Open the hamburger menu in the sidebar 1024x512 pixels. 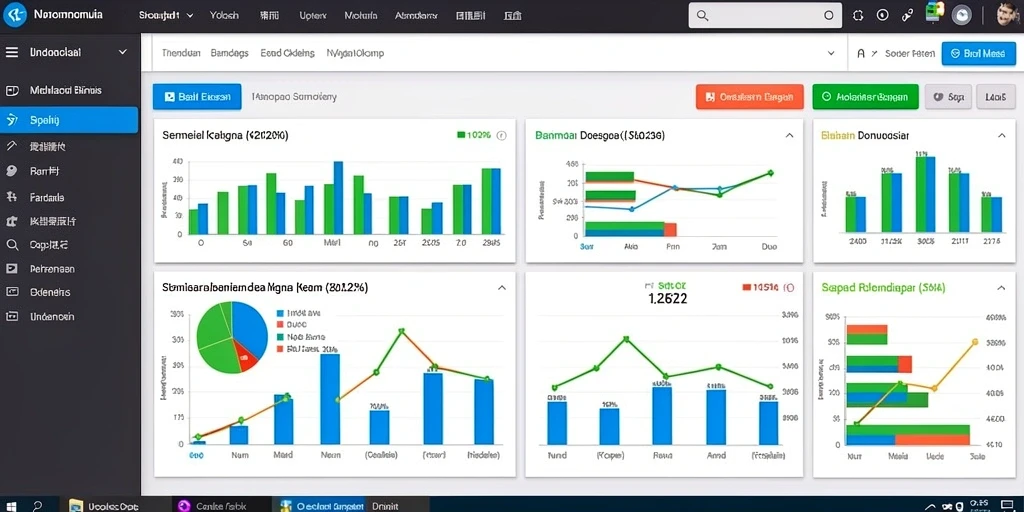click(x=12, y=52)
